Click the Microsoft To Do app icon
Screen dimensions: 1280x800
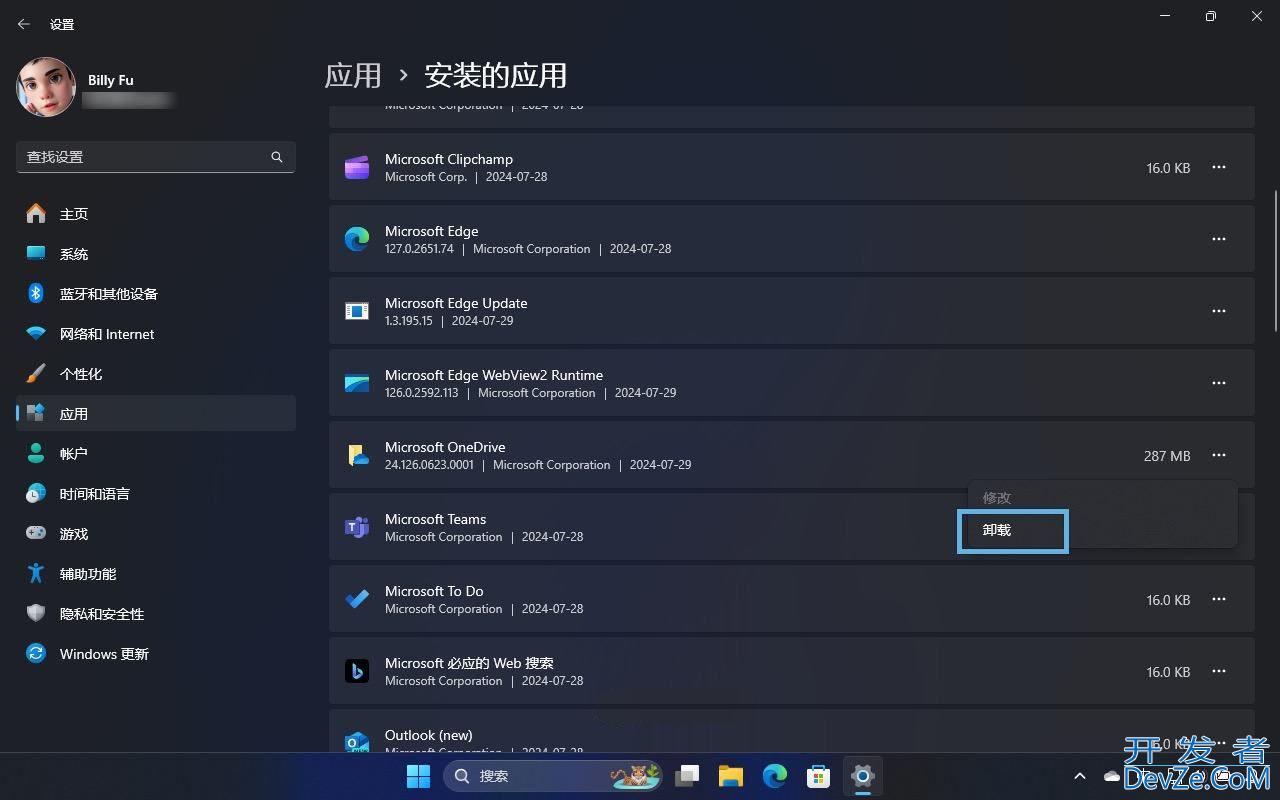coord(357,599)
